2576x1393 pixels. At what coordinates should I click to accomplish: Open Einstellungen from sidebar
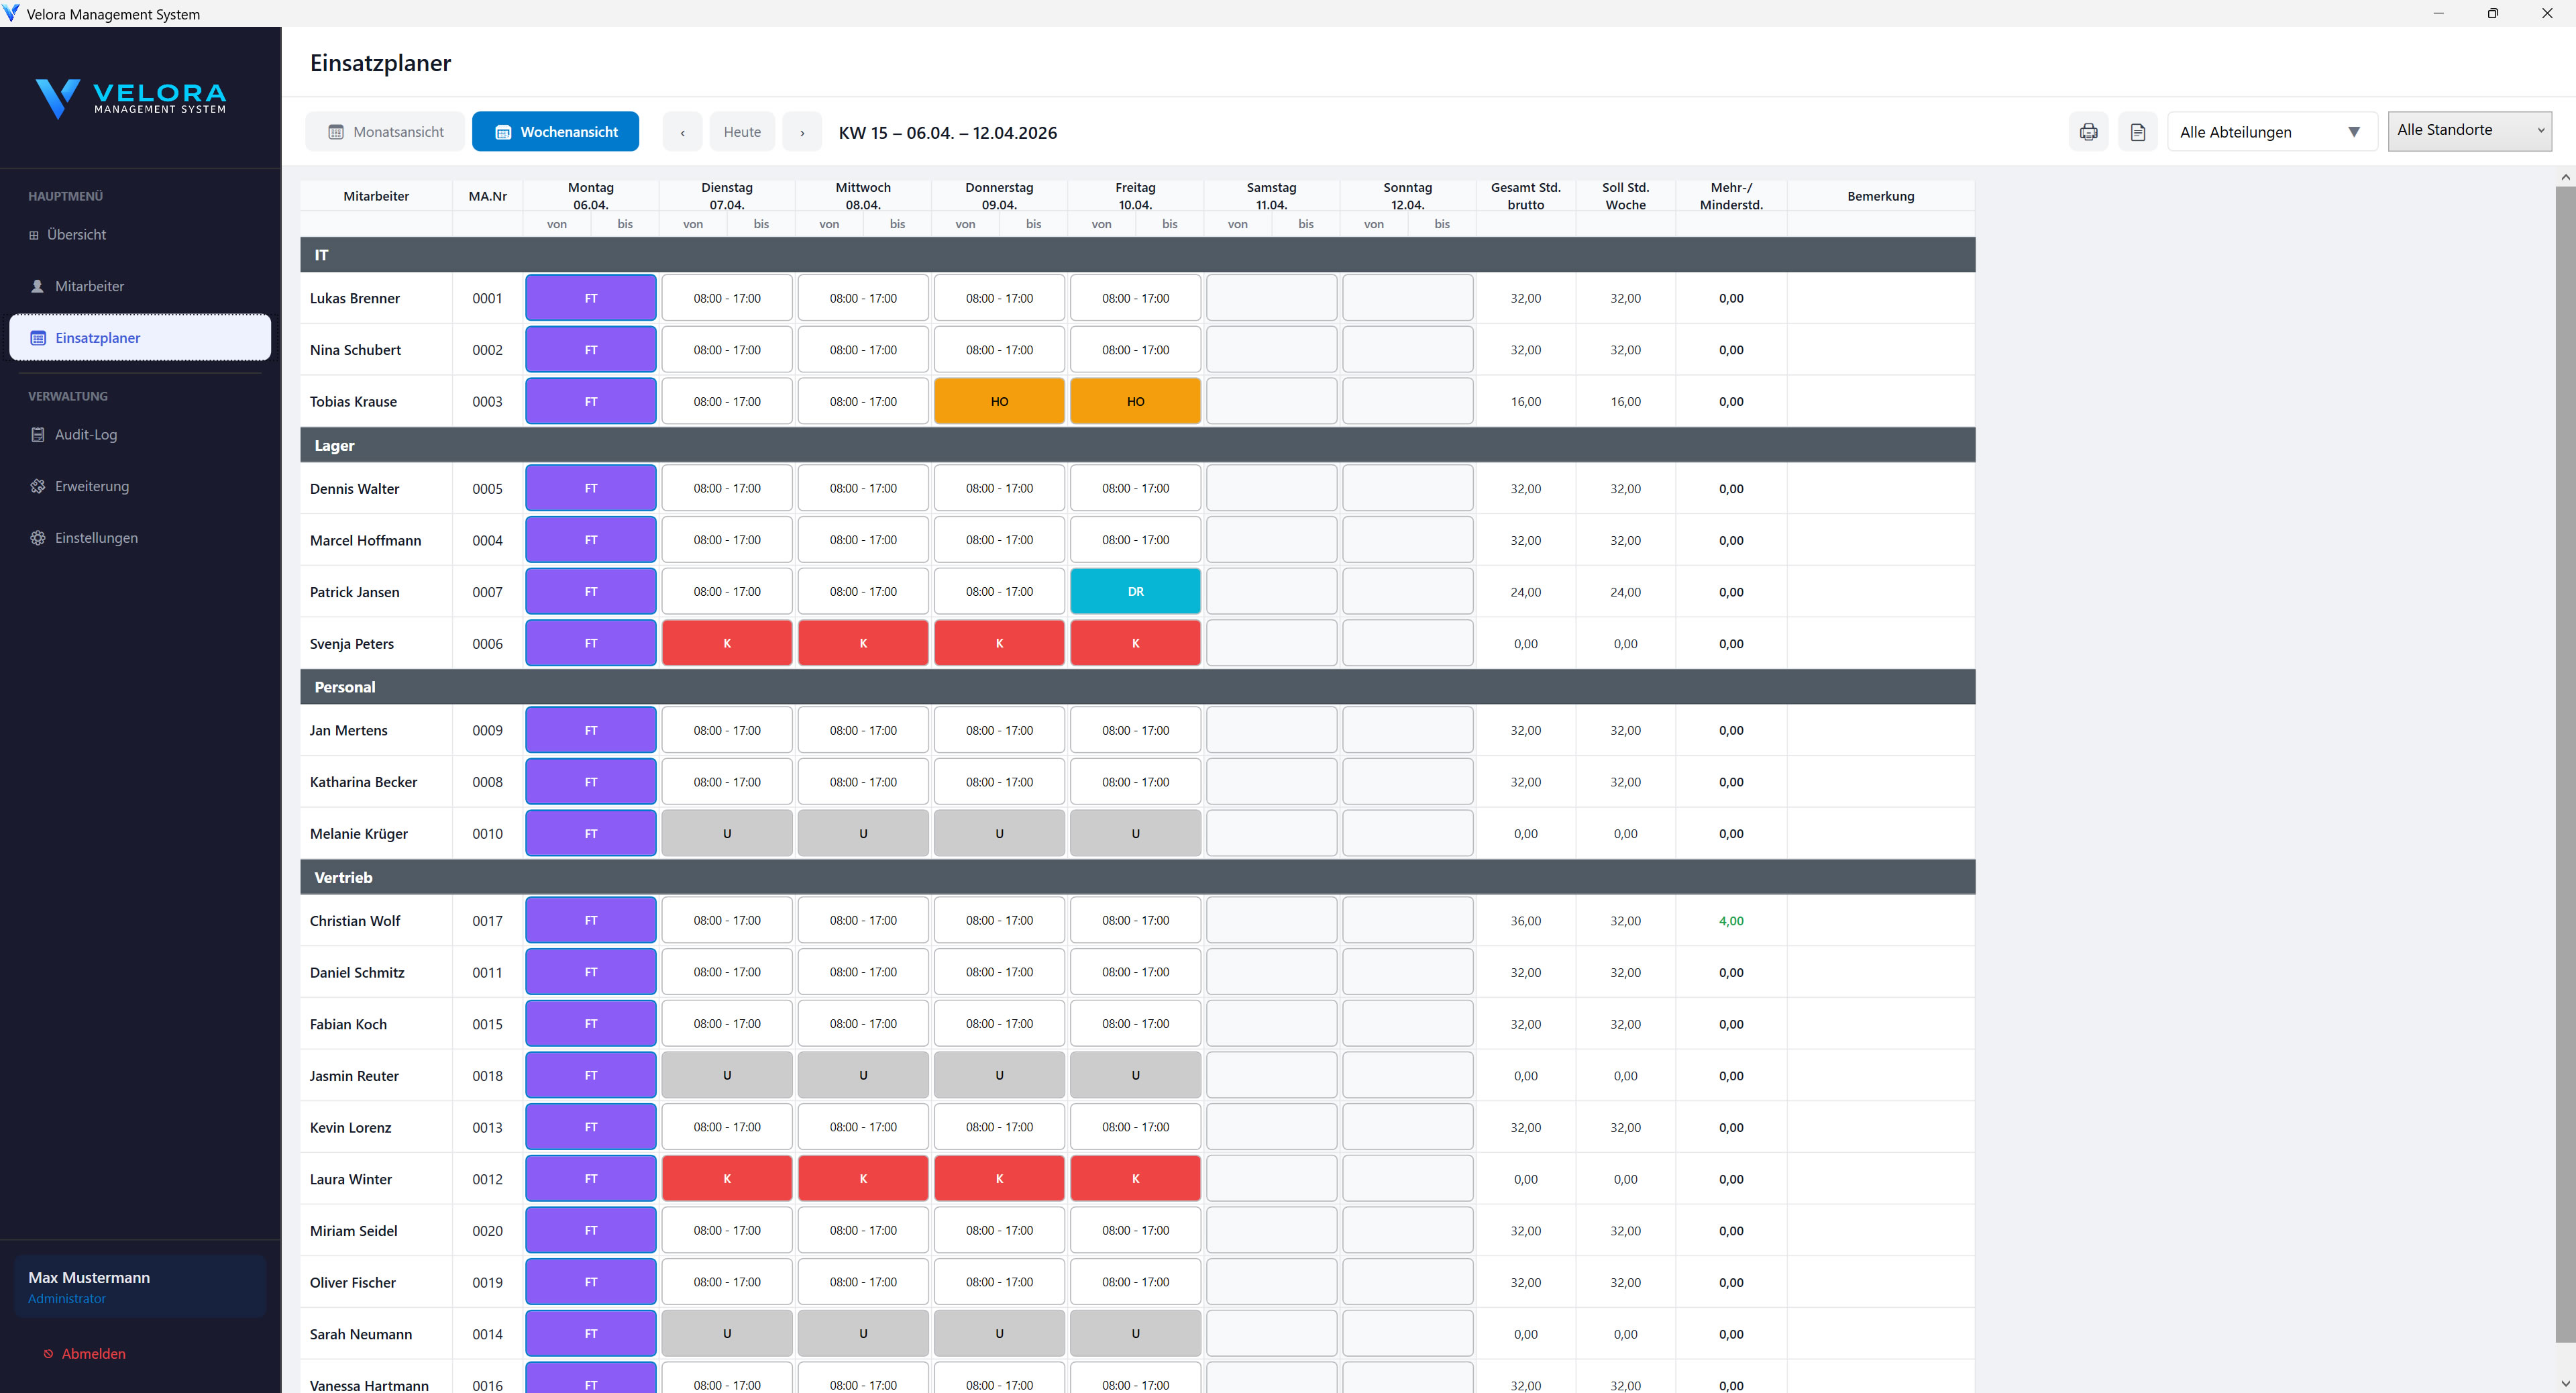(96, 538)
